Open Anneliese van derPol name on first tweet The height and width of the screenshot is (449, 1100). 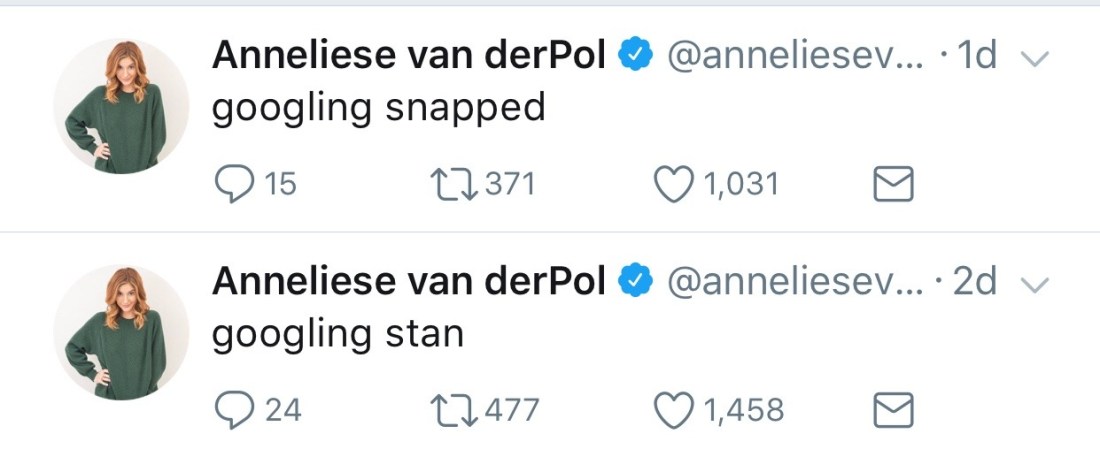click(408, 57)
